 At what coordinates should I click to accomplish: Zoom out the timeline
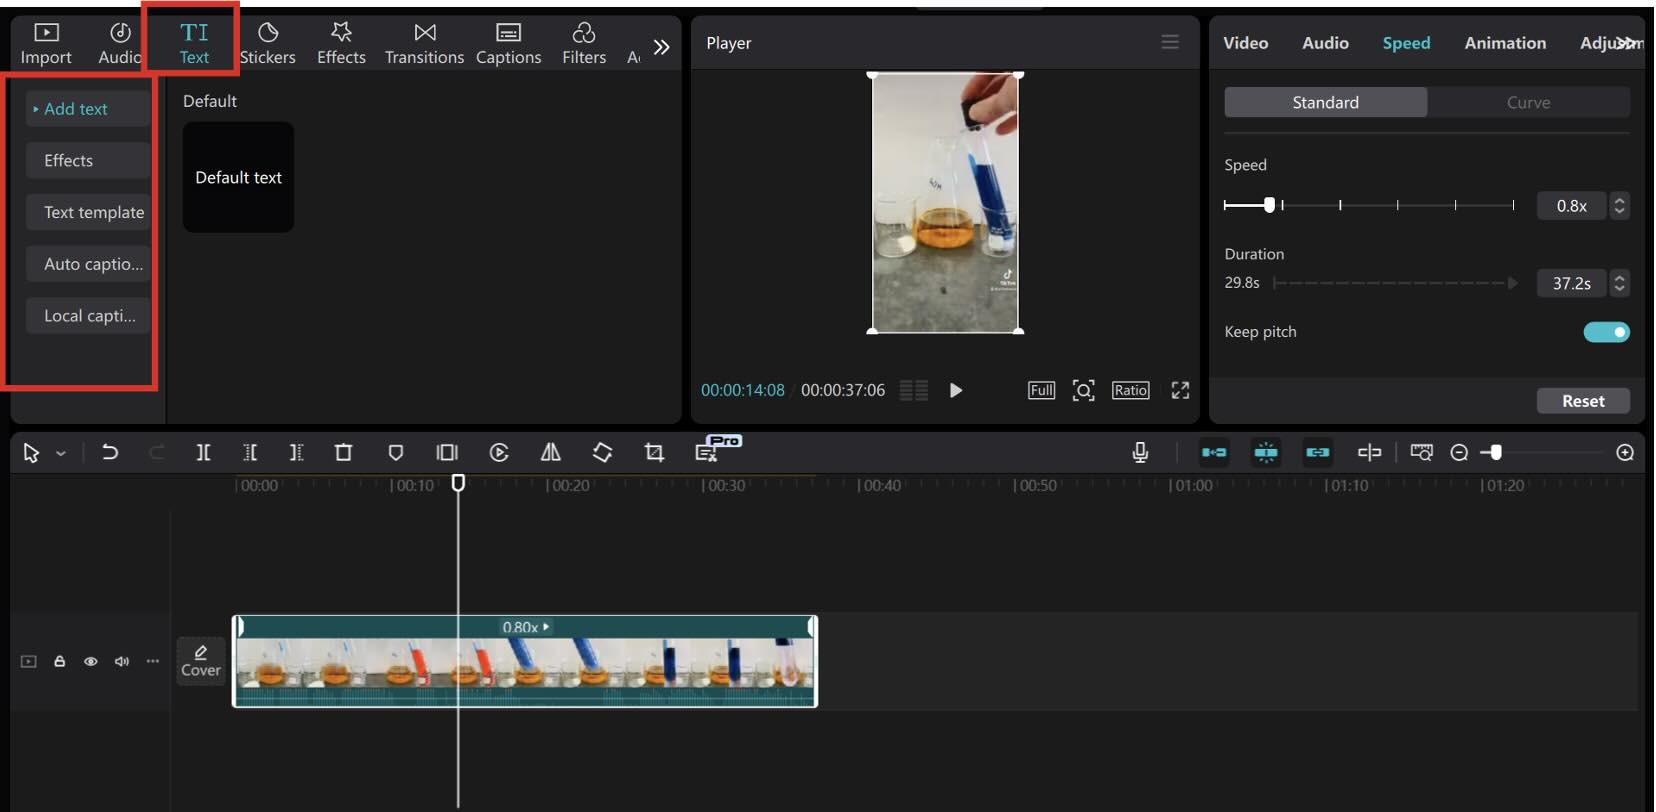point(1459,453)
